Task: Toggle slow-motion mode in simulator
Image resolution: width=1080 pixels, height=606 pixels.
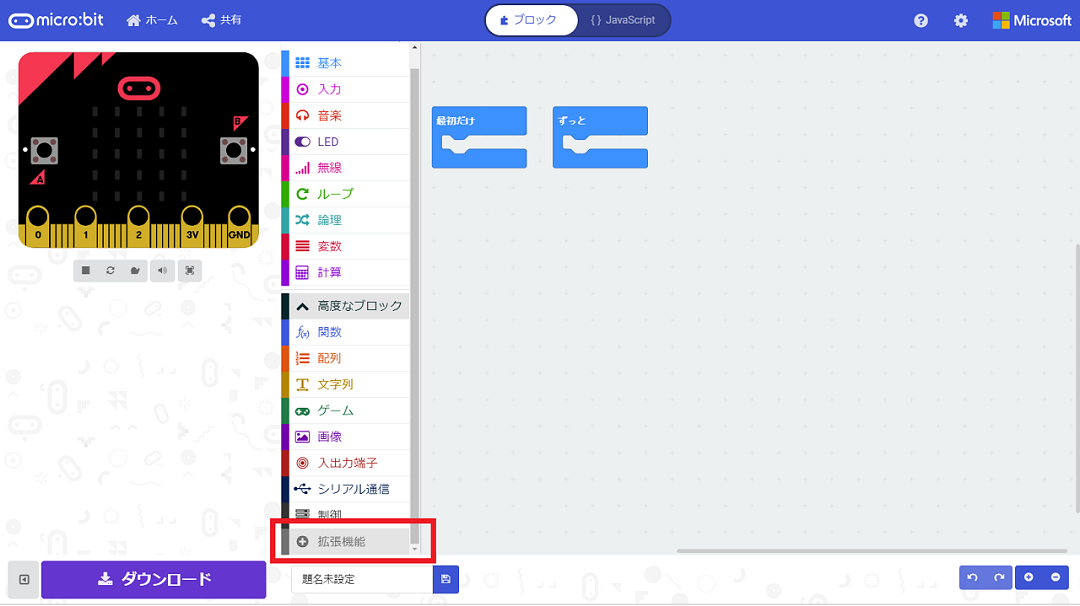Action: (135, 271)
